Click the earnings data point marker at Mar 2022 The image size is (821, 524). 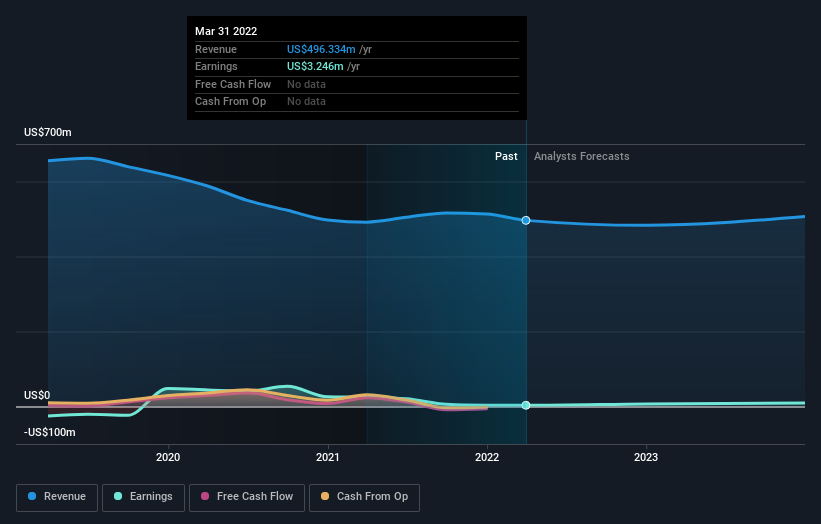pyautogui.click(x=526, y=405)
